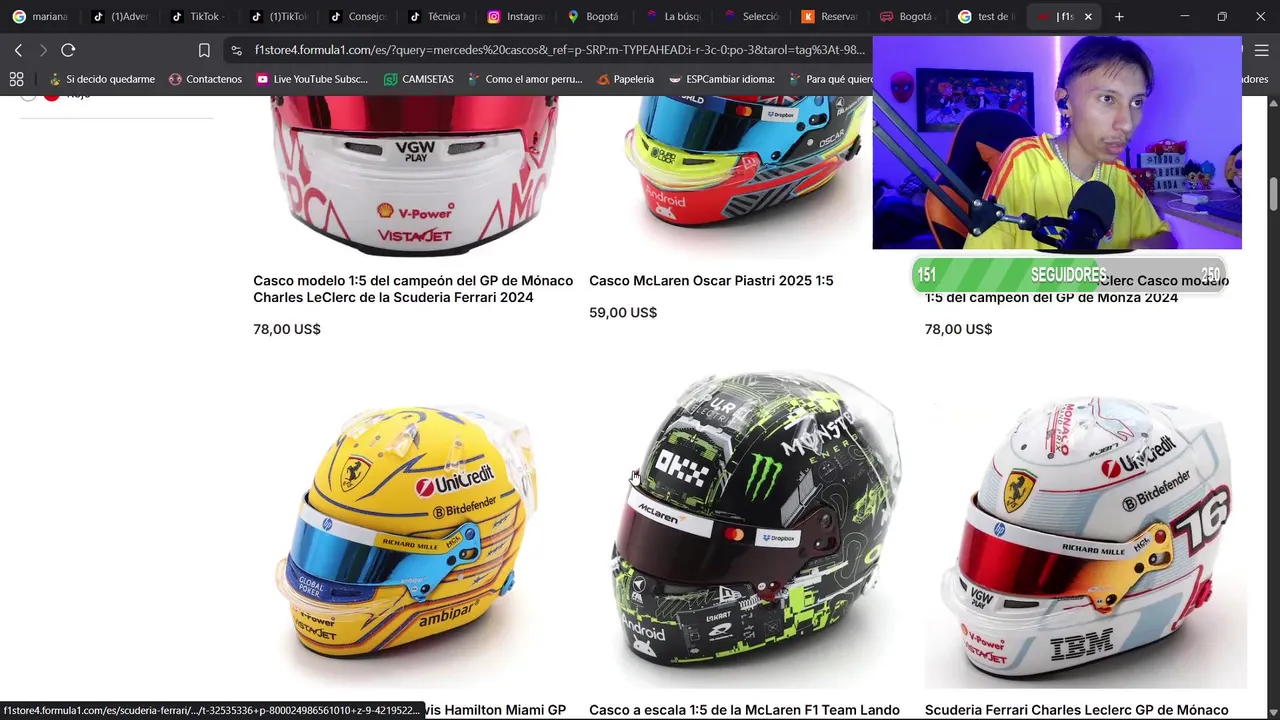Open the Live YouTube Subsc... bookmark
Viewport: 1280px width, 720px height.
(x=312, y=79)
